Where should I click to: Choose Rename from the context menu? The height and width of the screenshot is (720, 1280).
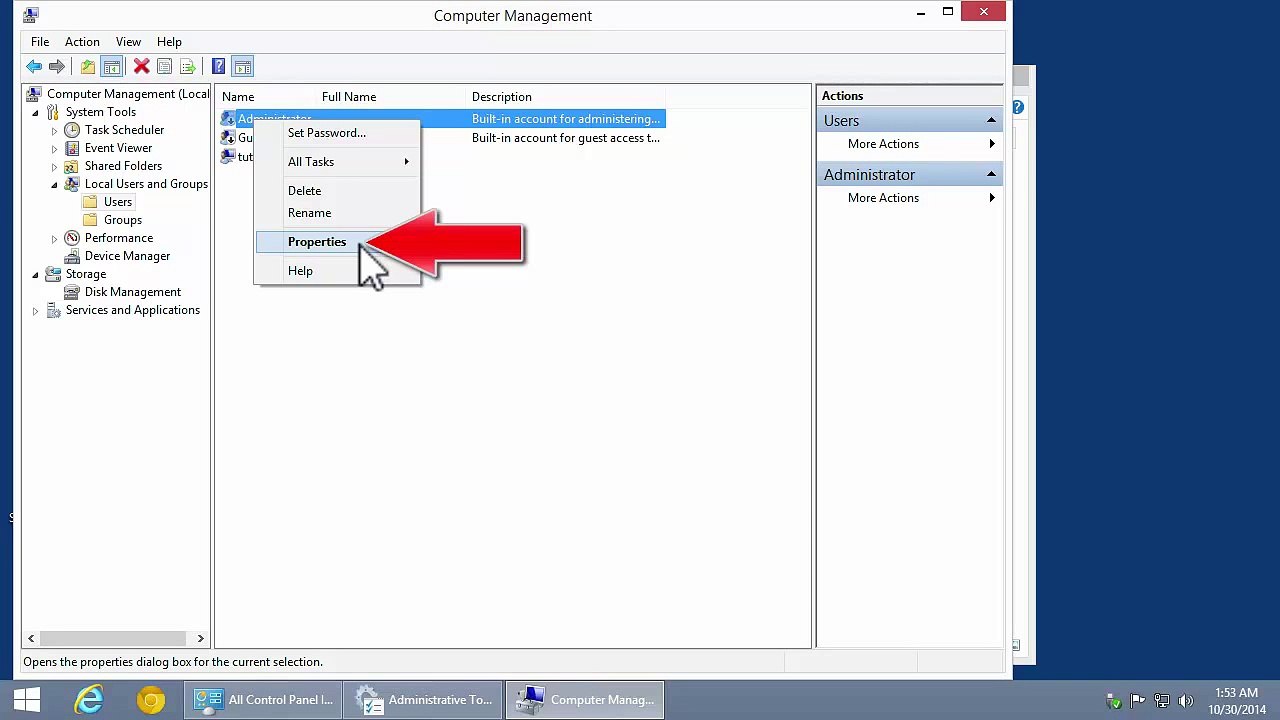(x=338, y=213)
